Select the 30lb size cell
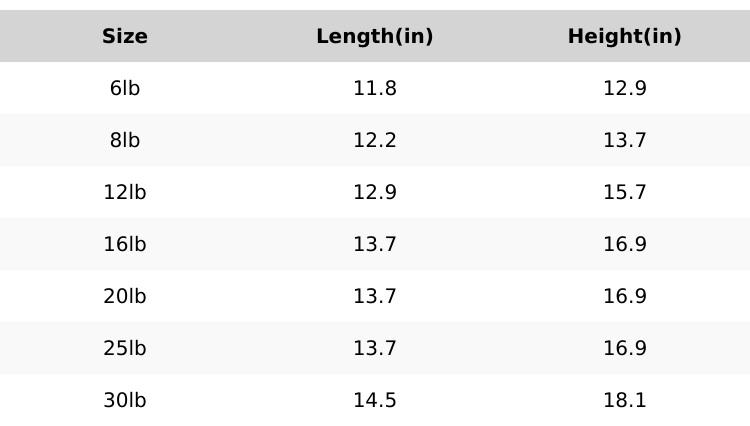 (125, 401)
